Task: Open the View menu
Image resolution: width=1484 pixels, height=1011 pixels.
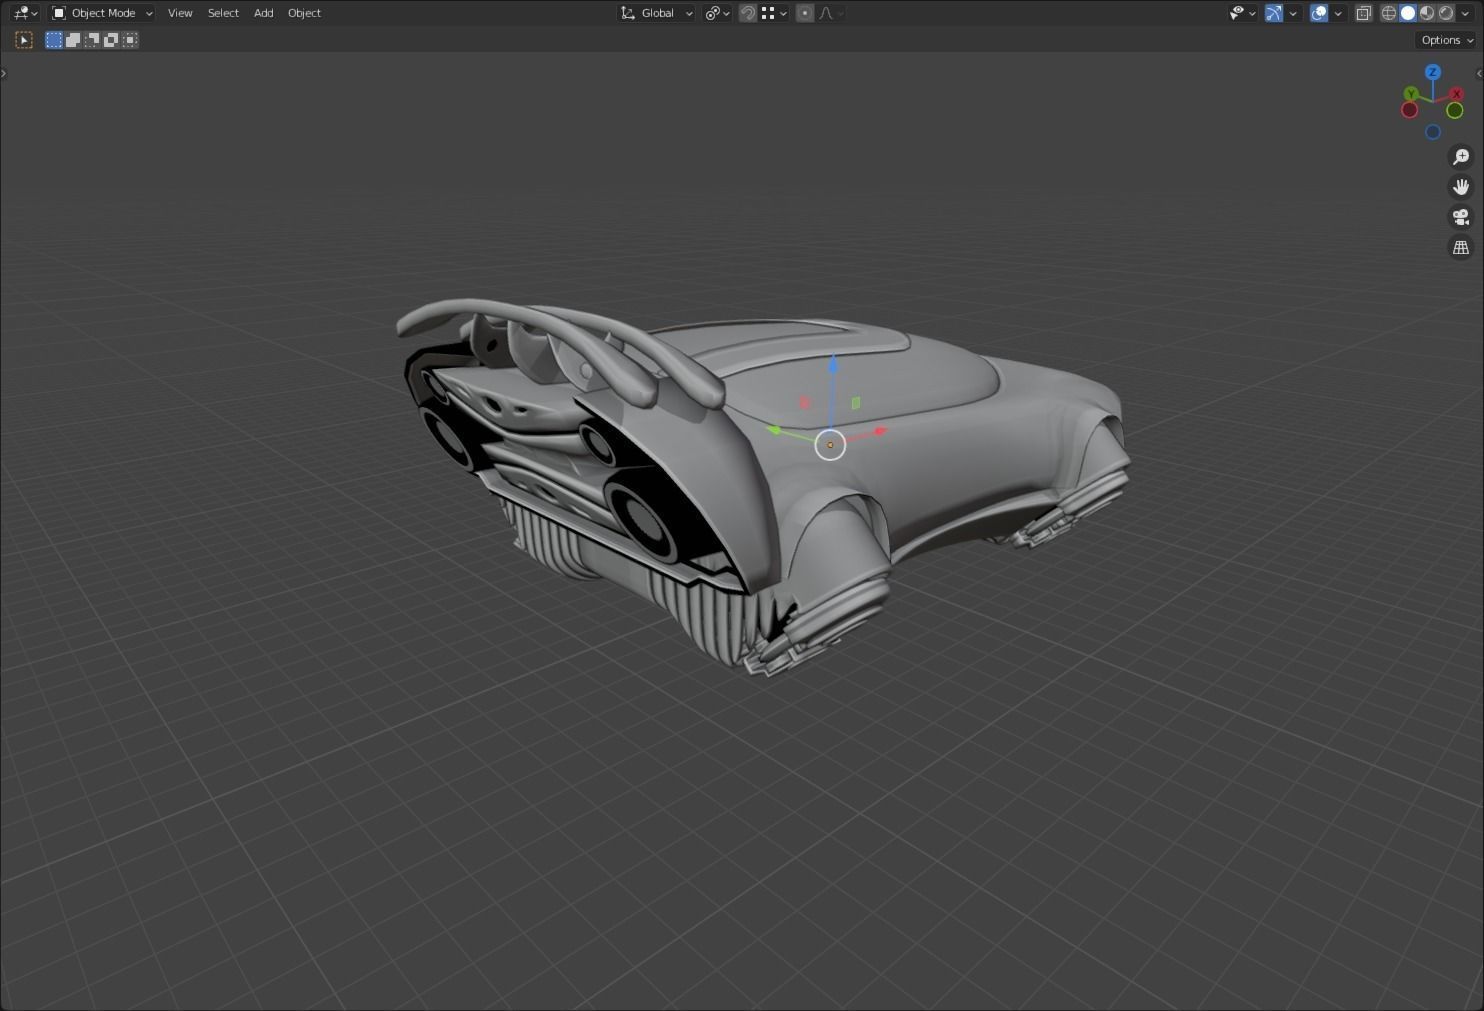Action: click(180, 13)
